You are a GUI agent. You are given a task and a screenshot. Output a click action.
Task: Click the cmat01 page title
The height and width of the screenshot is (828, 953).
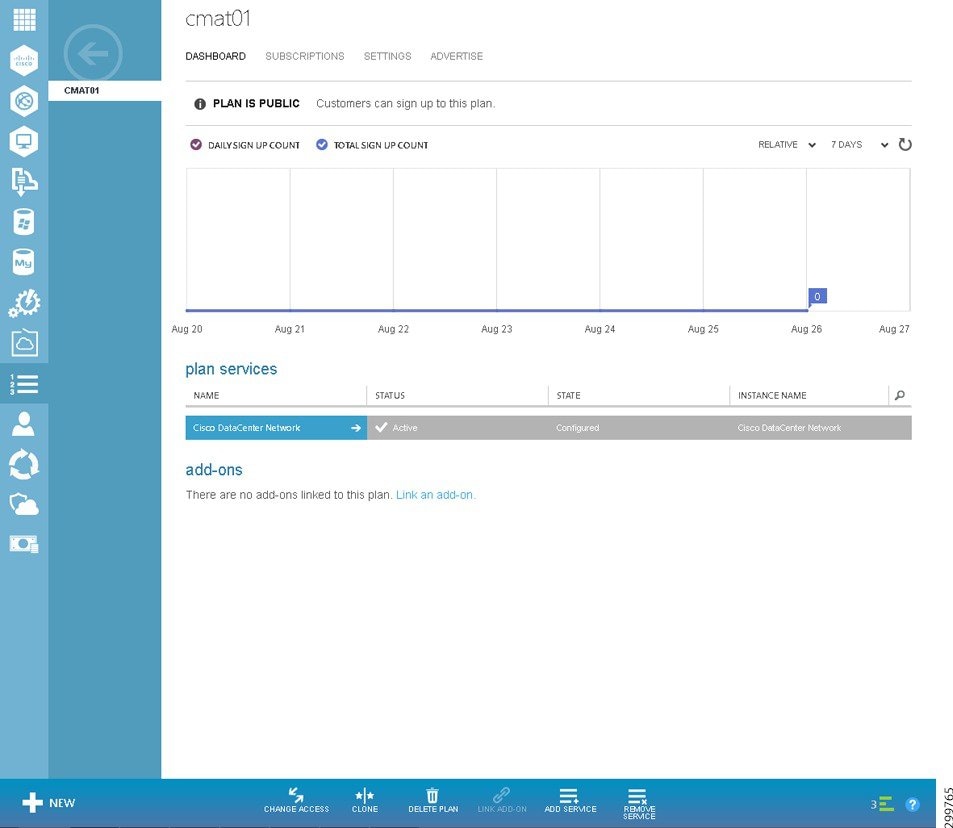coord(218,19)
